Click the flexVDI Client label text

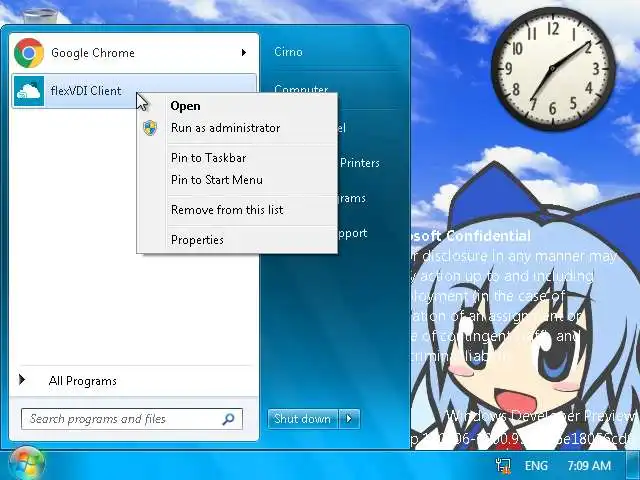coord(86,91)
